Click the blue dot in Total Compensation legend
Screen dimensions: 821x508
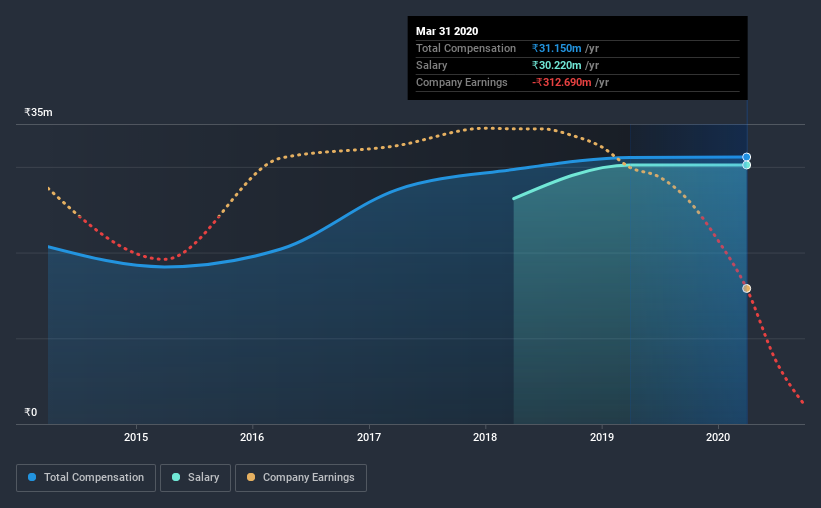32,477
